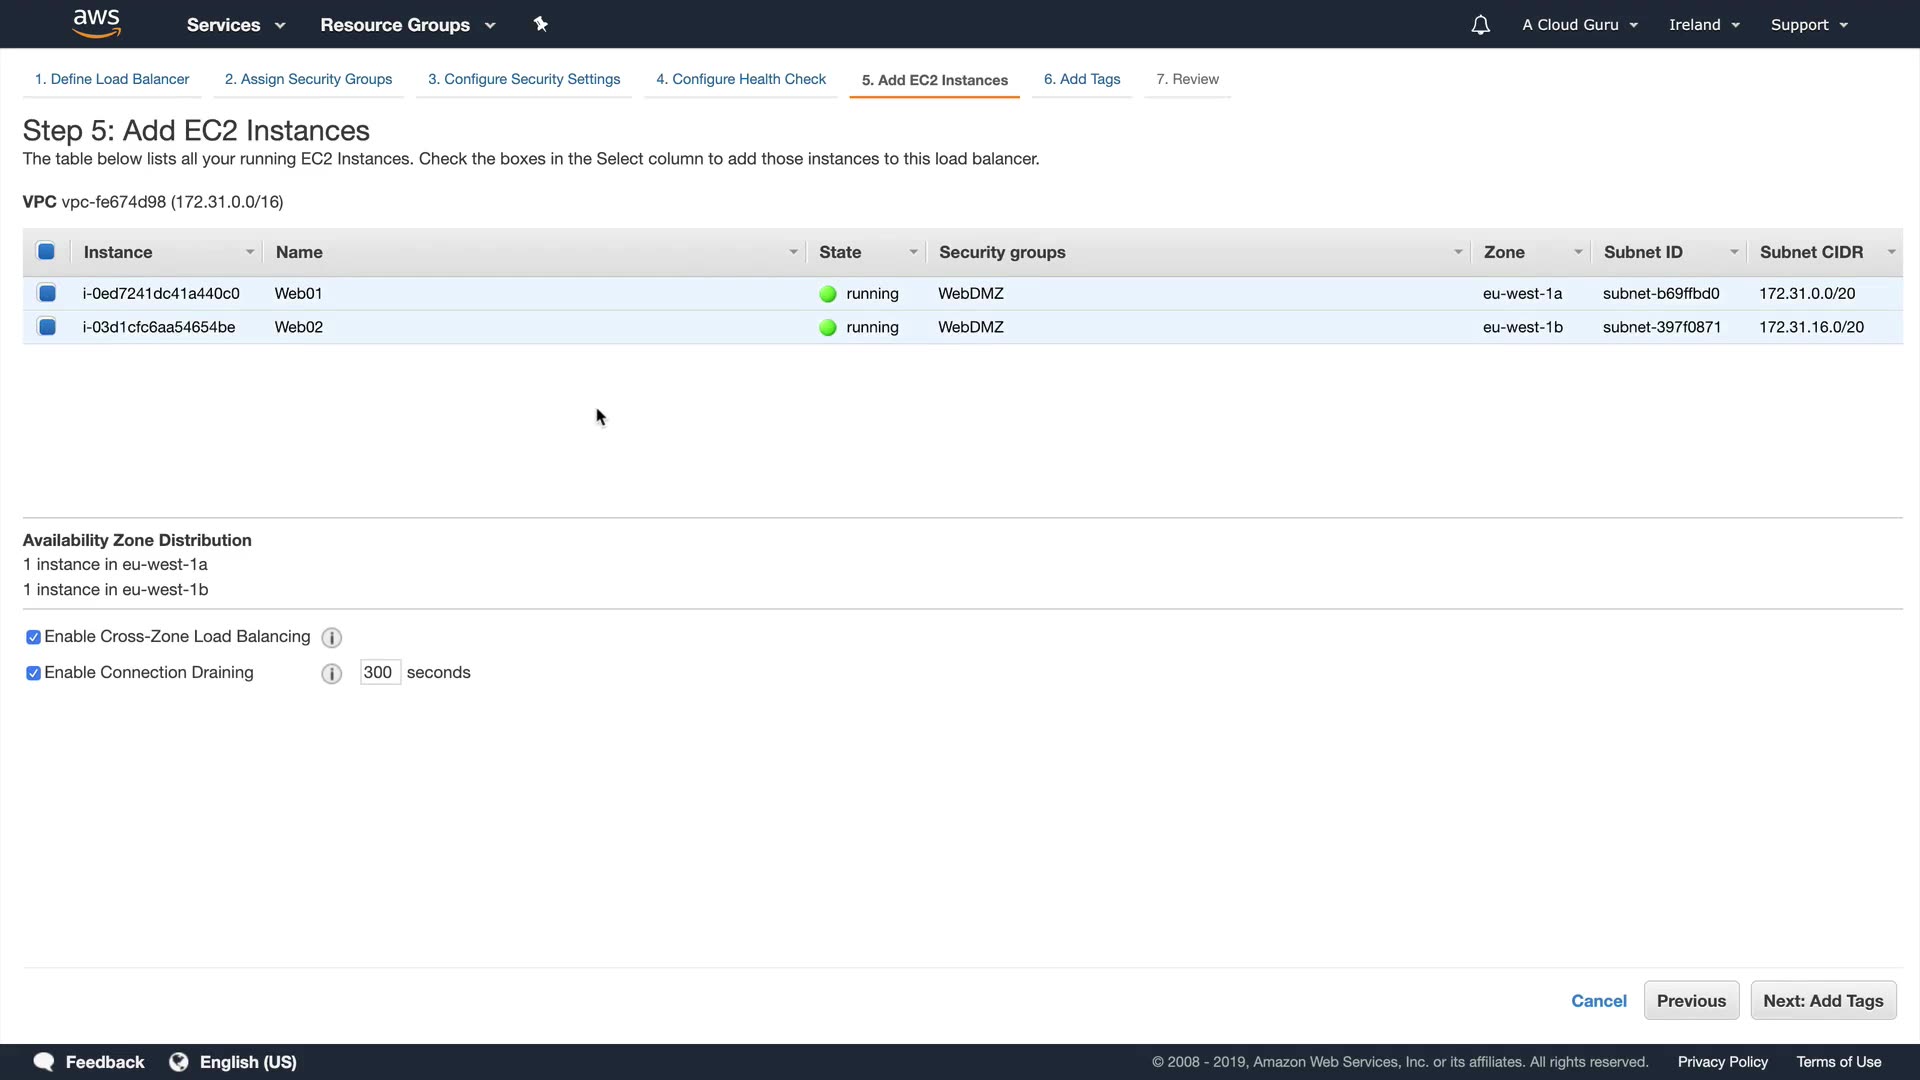This screenshot has height=1080, width=1920.
Task: Click the green running status dot for Web01
Action: click(828, 294)
